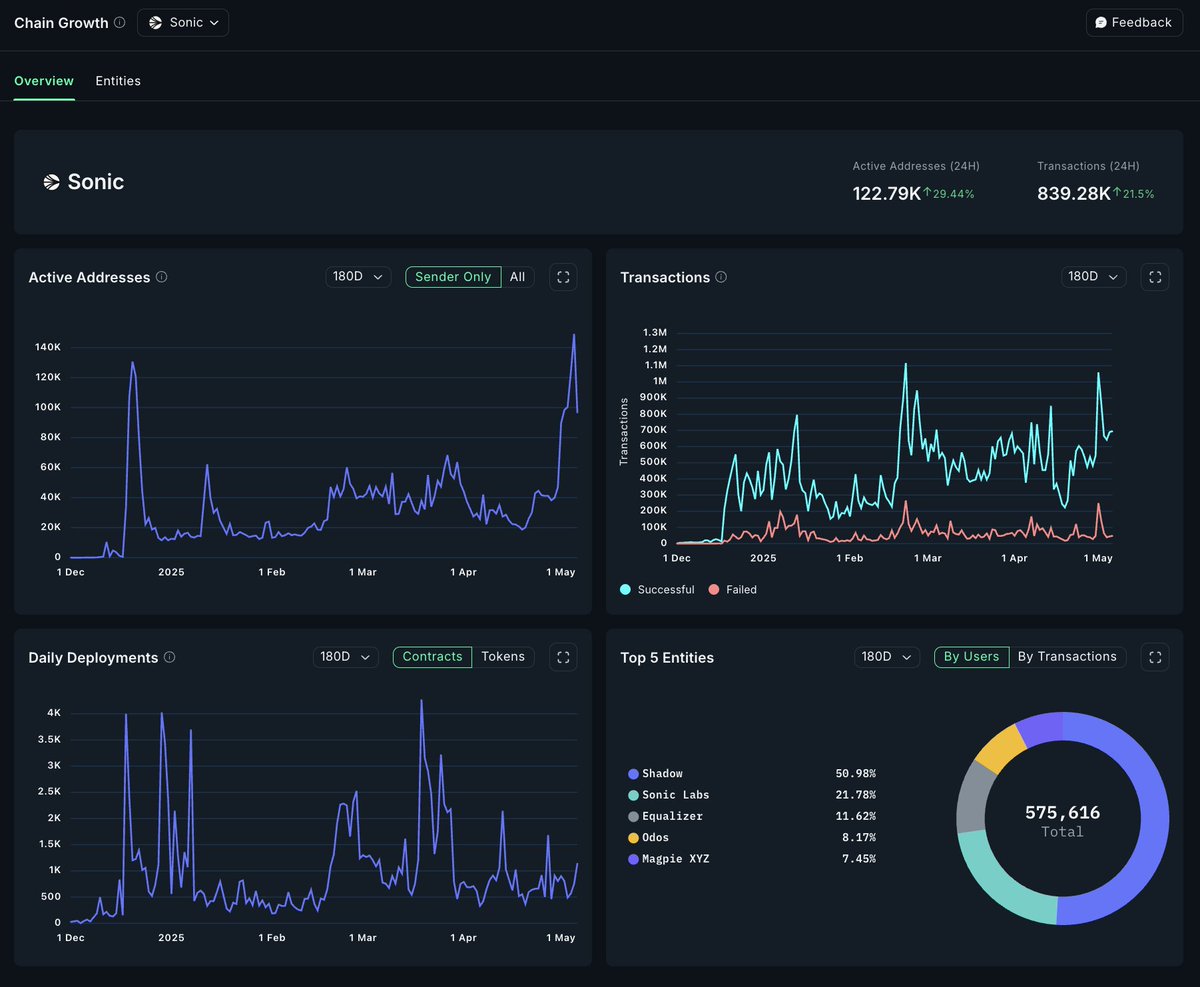Viewport: 1200px width, 987px height.
Task: Click the 7.45% Magpie XYZ percentage
Action: (x=859, y=859)
